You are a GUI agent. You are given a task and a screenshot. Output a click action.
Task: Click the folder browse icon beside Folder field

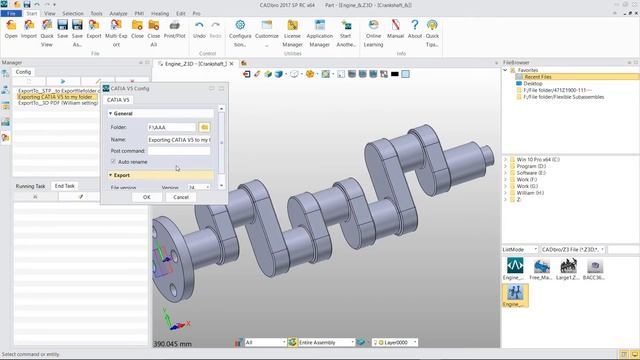(x=204, y=127)
